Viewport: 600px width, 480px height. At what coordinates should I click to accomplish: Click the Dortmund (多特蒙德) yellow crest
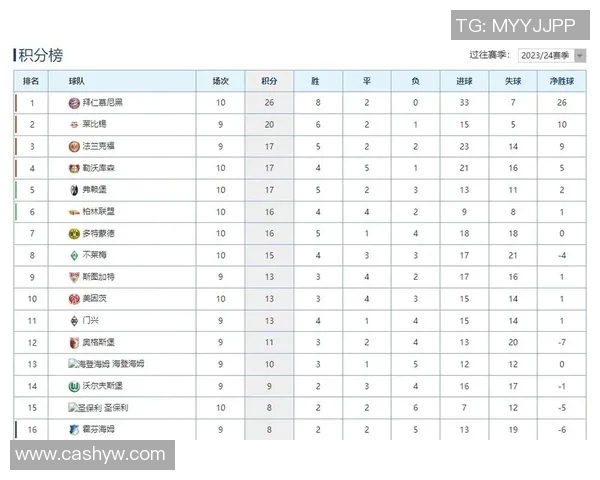(74, 233)
